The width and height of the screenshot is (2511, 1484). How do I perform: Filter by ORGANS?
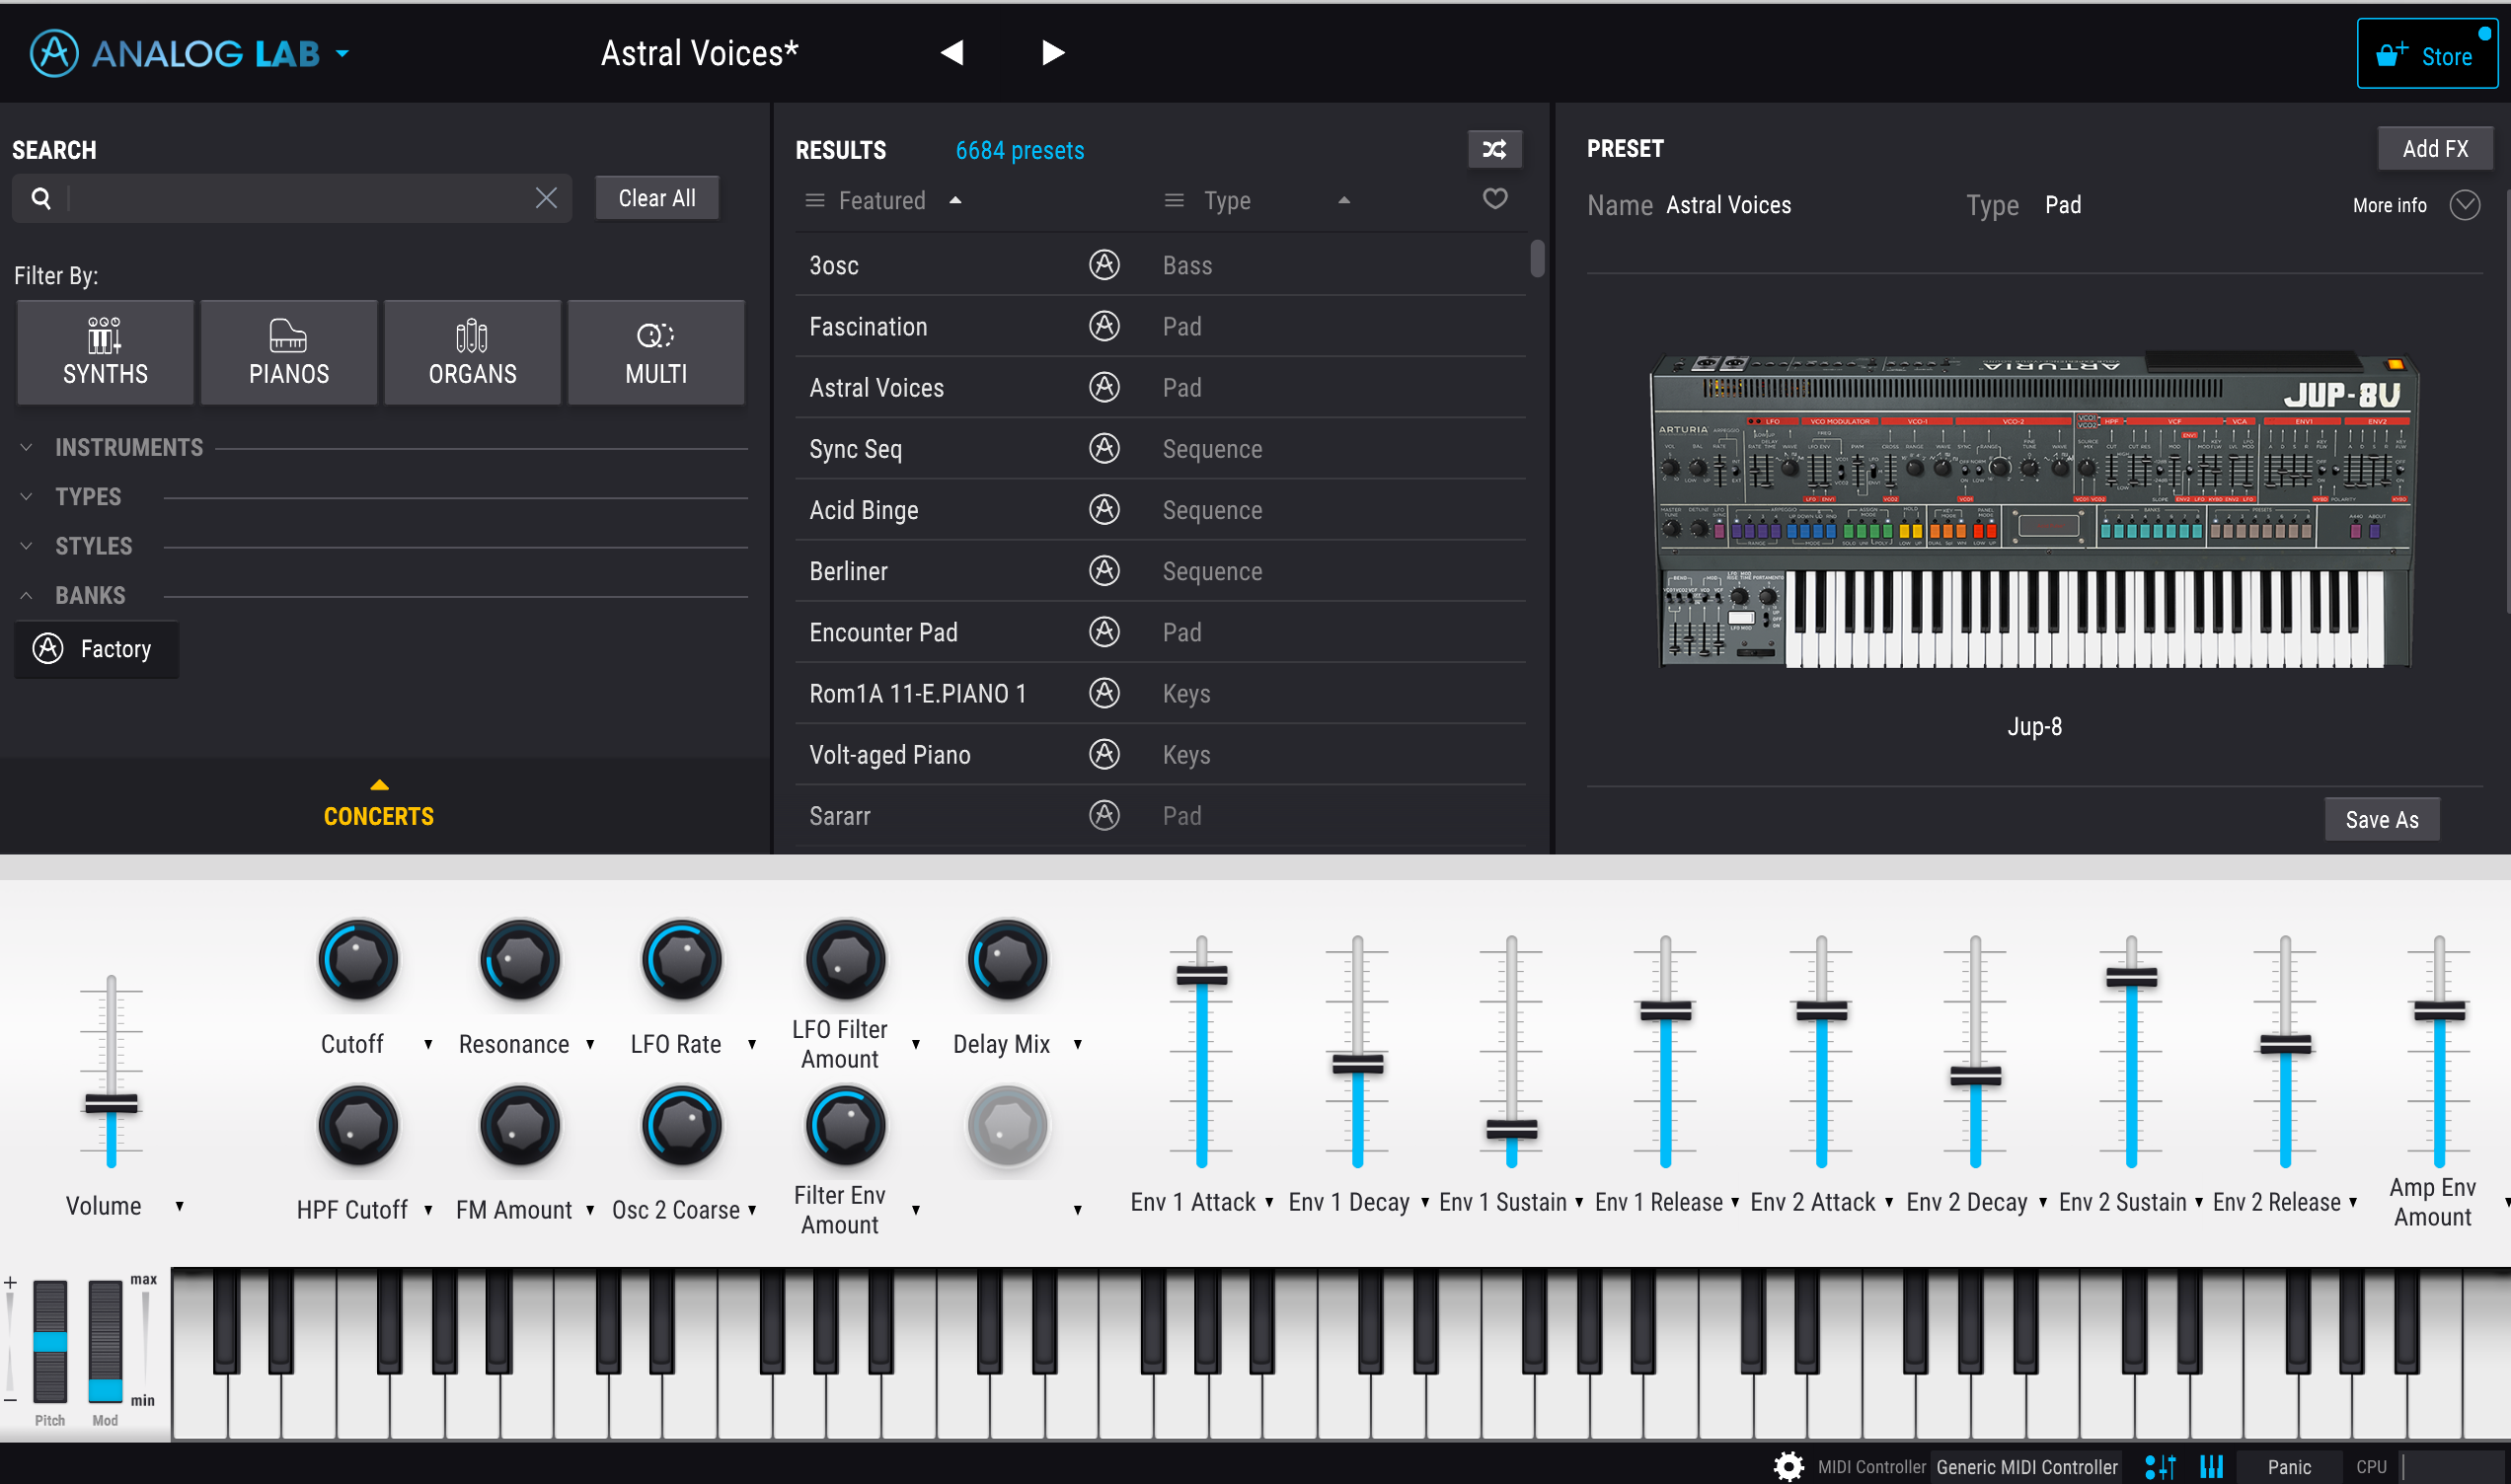[x=473, y=352]
